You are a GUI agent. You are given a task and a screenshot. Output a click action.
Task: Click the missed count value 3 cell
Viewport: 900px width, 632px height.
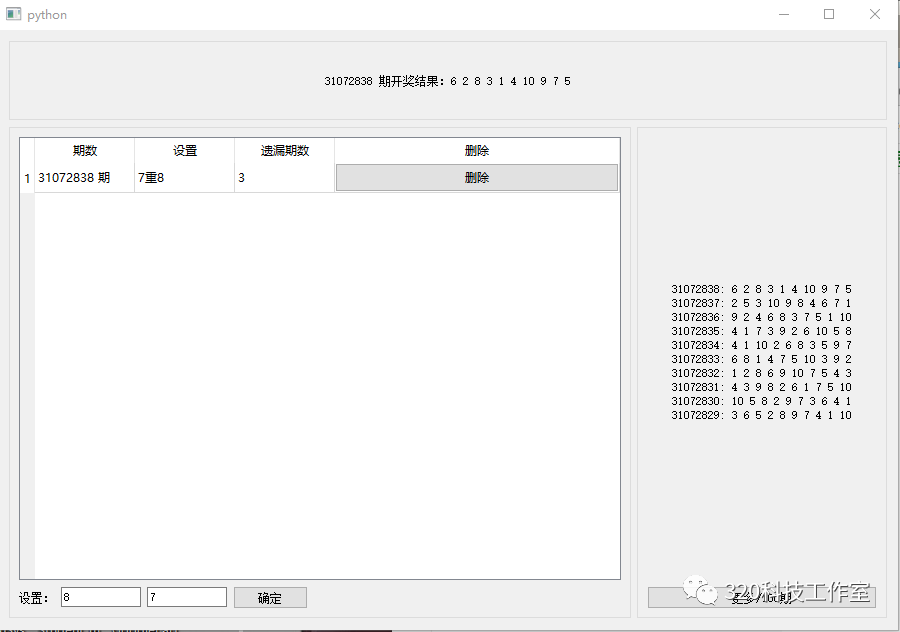(x=240, y=177)
